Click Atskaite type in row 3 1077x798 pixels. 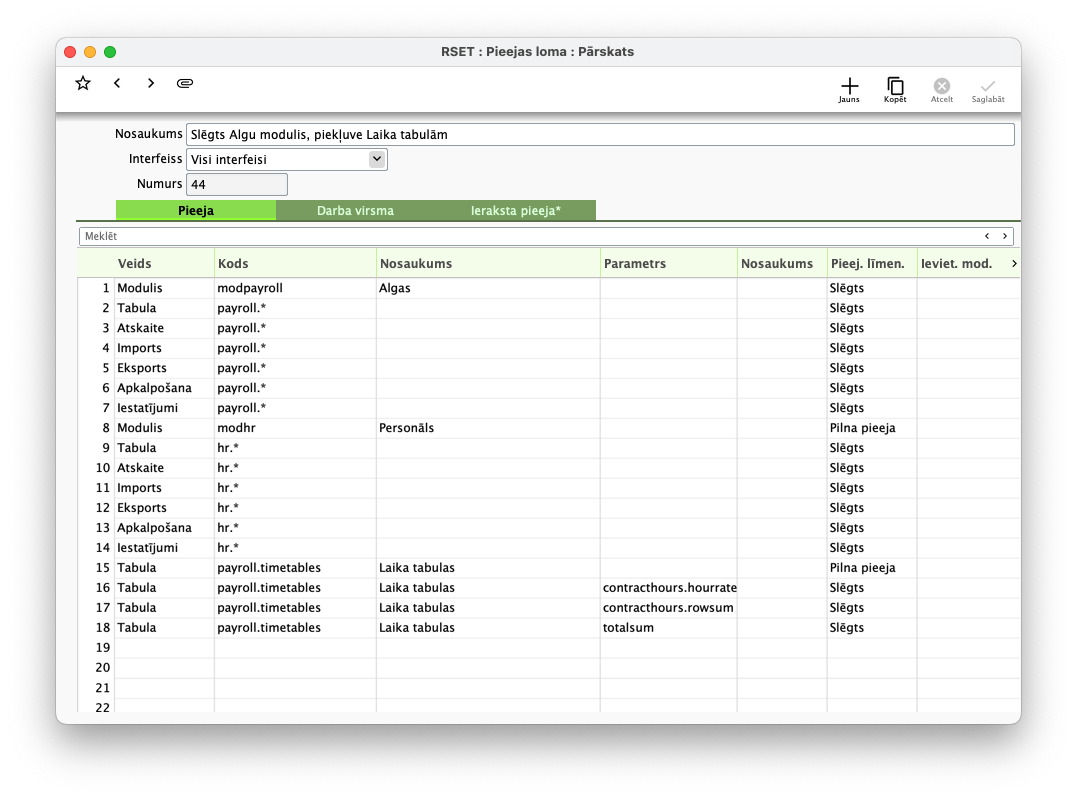click(x=164, y=328)
